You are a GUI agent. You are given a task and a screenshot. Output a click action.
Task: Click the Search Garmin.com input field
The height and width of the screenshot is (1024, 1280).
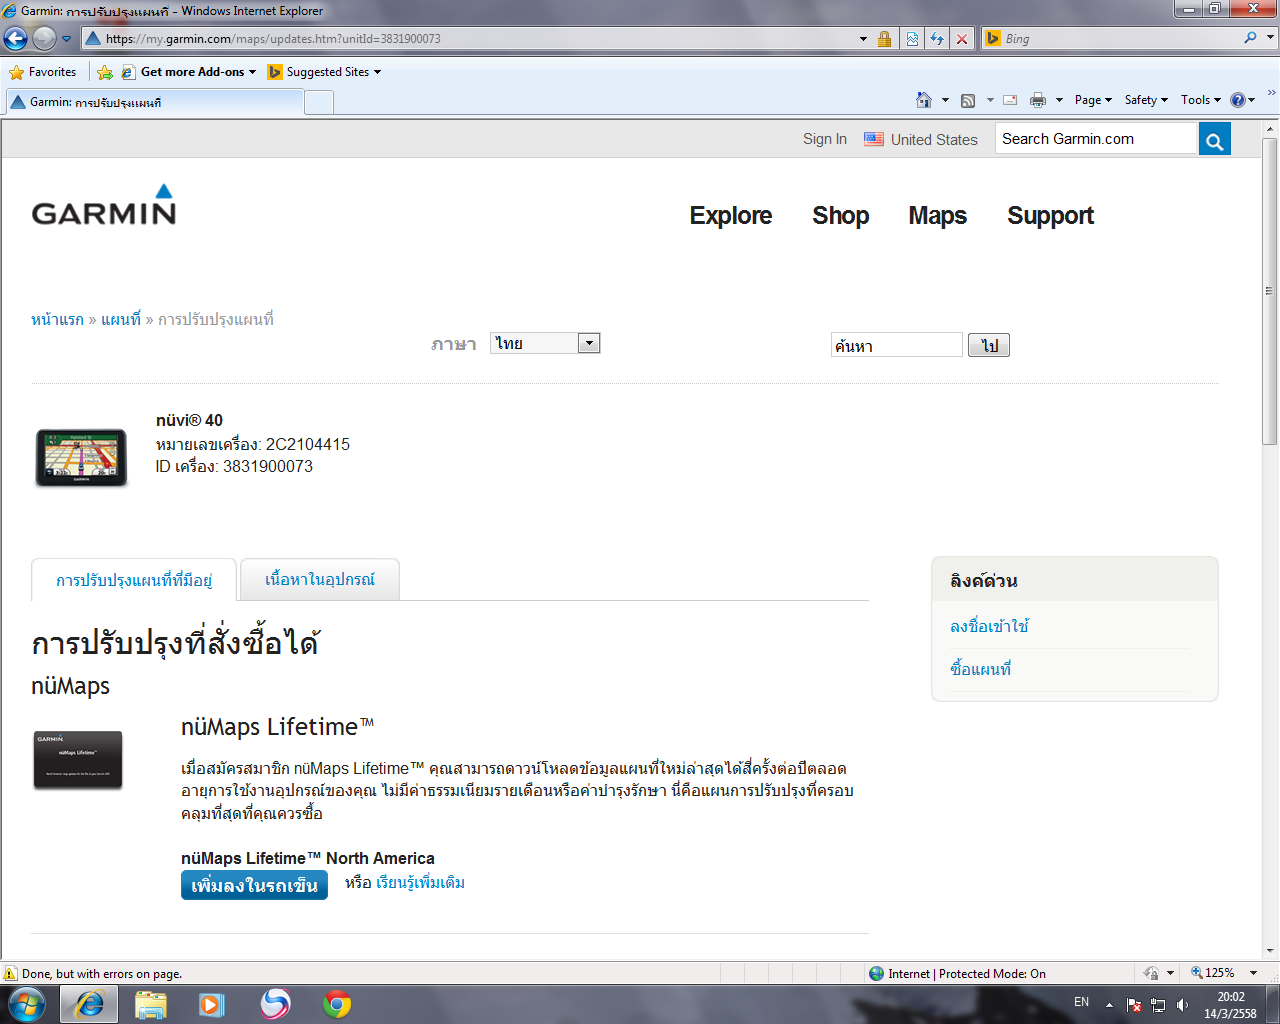[1096, 139]
